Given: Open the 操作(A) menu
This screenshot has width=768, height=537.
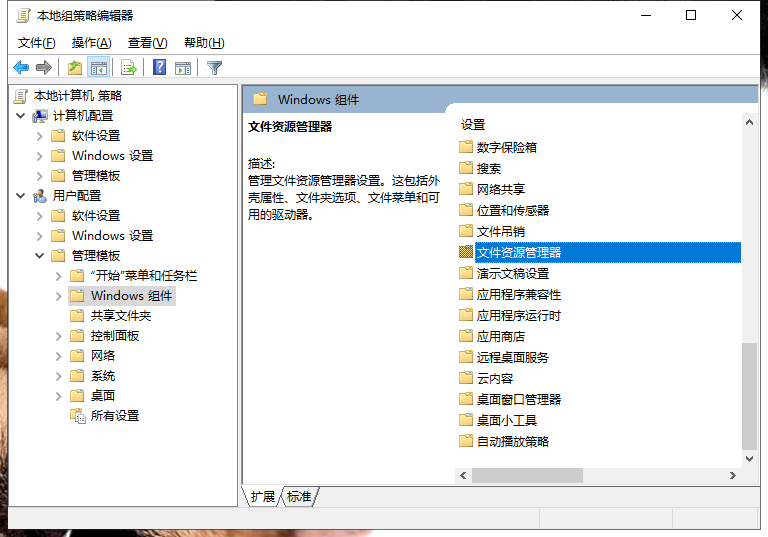Looking at the screenshot, I should [91, 43].
